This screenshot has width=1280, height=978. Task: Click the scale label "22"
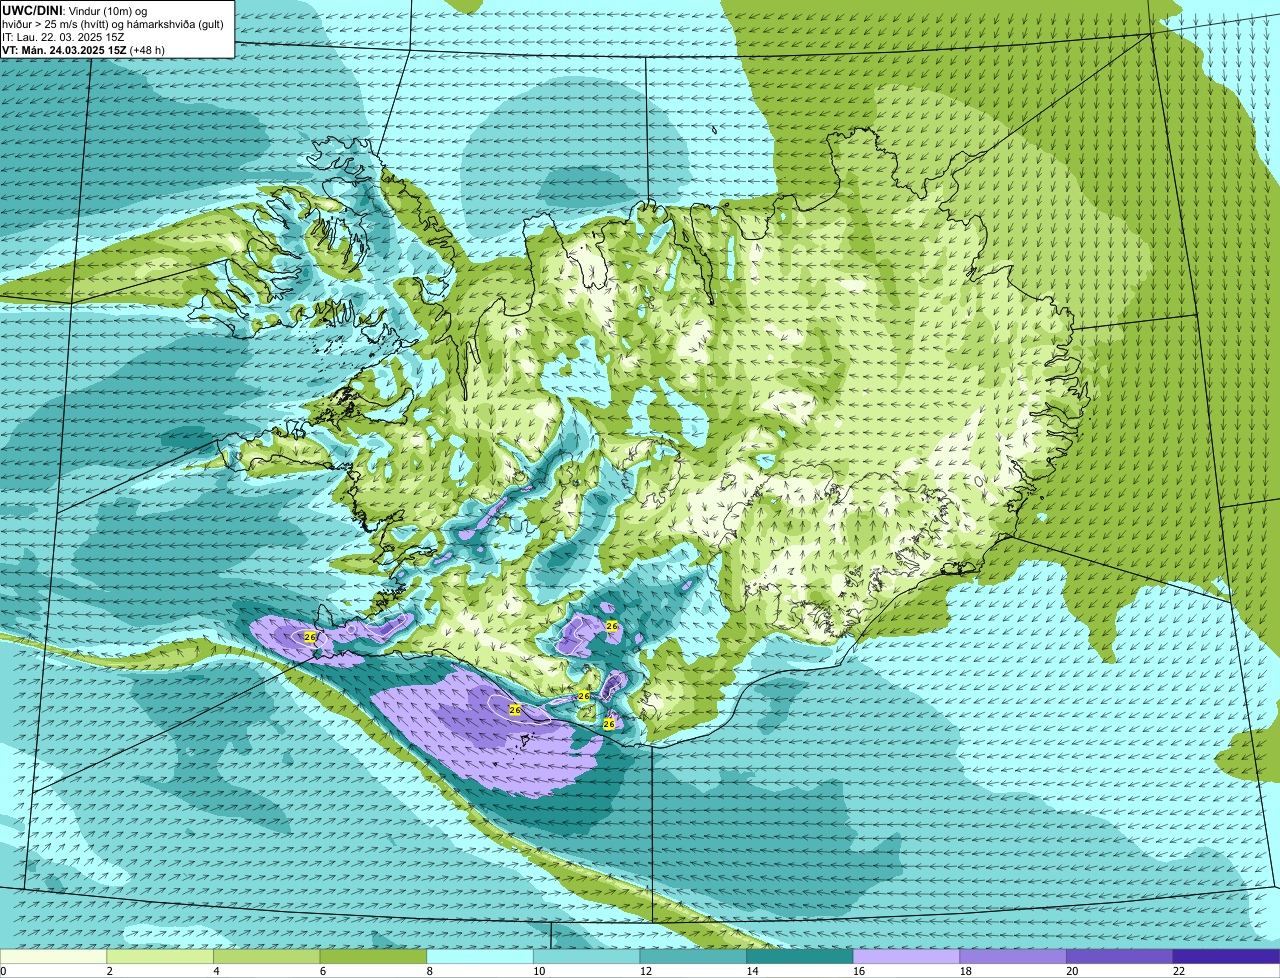pos(1178,971)
